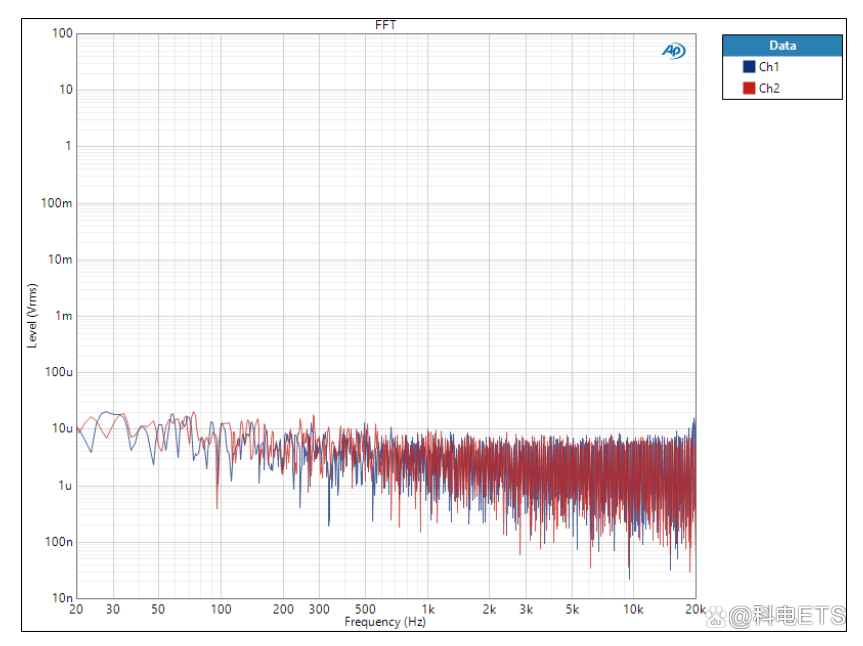
Task: Click the Level (Vrms) axis label
Action: pyautogui.click(x=32, y=316)
